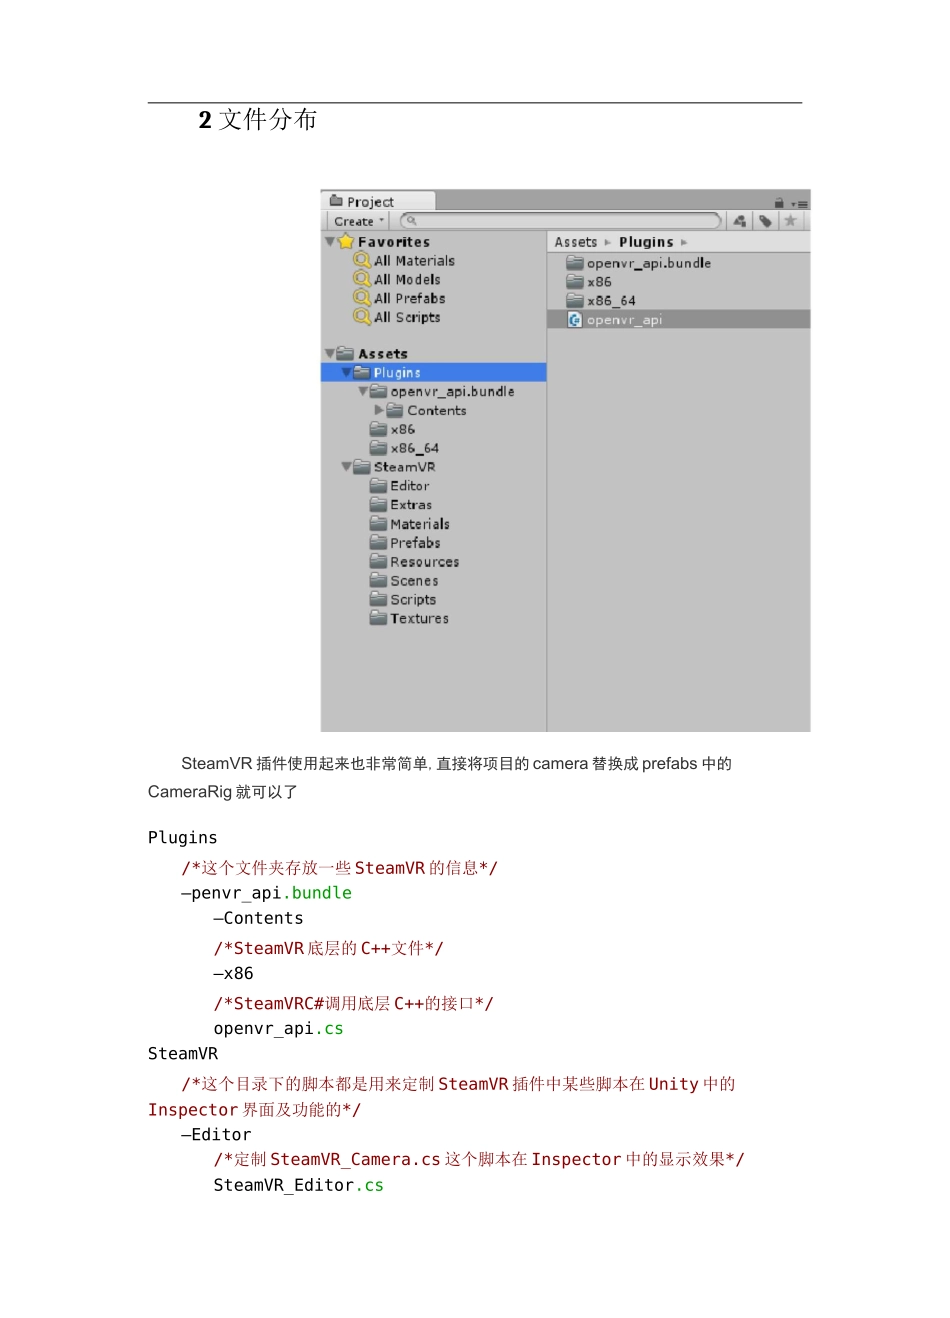Click the Editor folder name

pos(410,486)
